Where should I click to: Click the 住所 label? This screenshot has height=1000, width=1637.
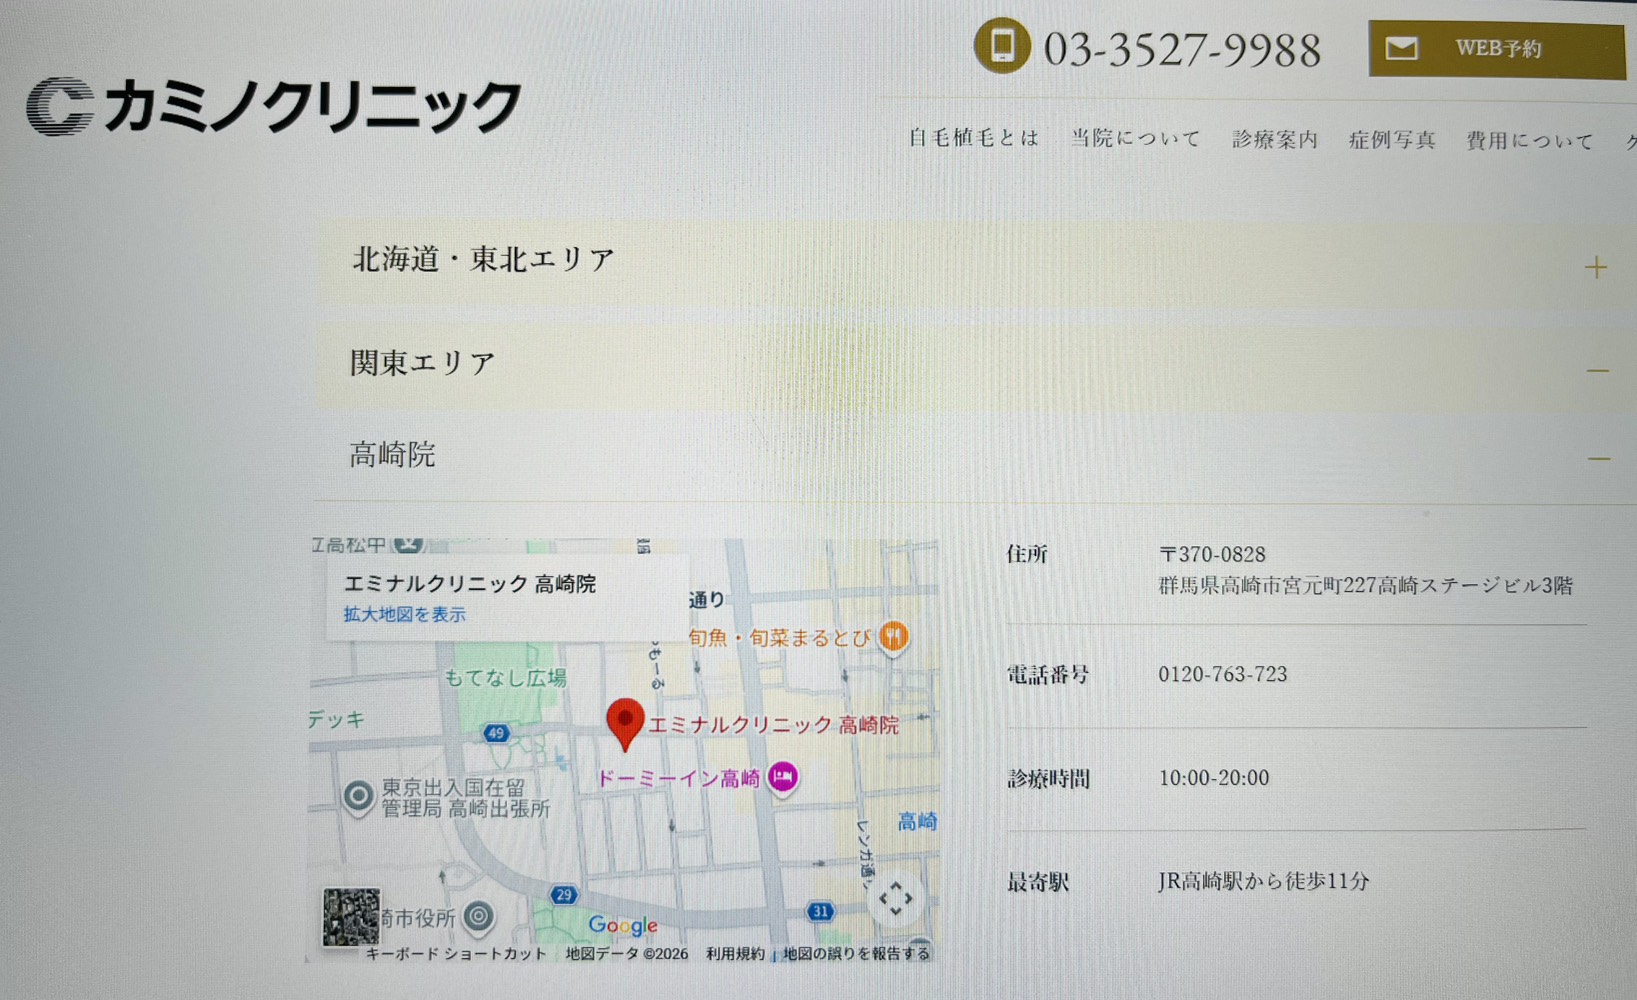pos(1027,554)
